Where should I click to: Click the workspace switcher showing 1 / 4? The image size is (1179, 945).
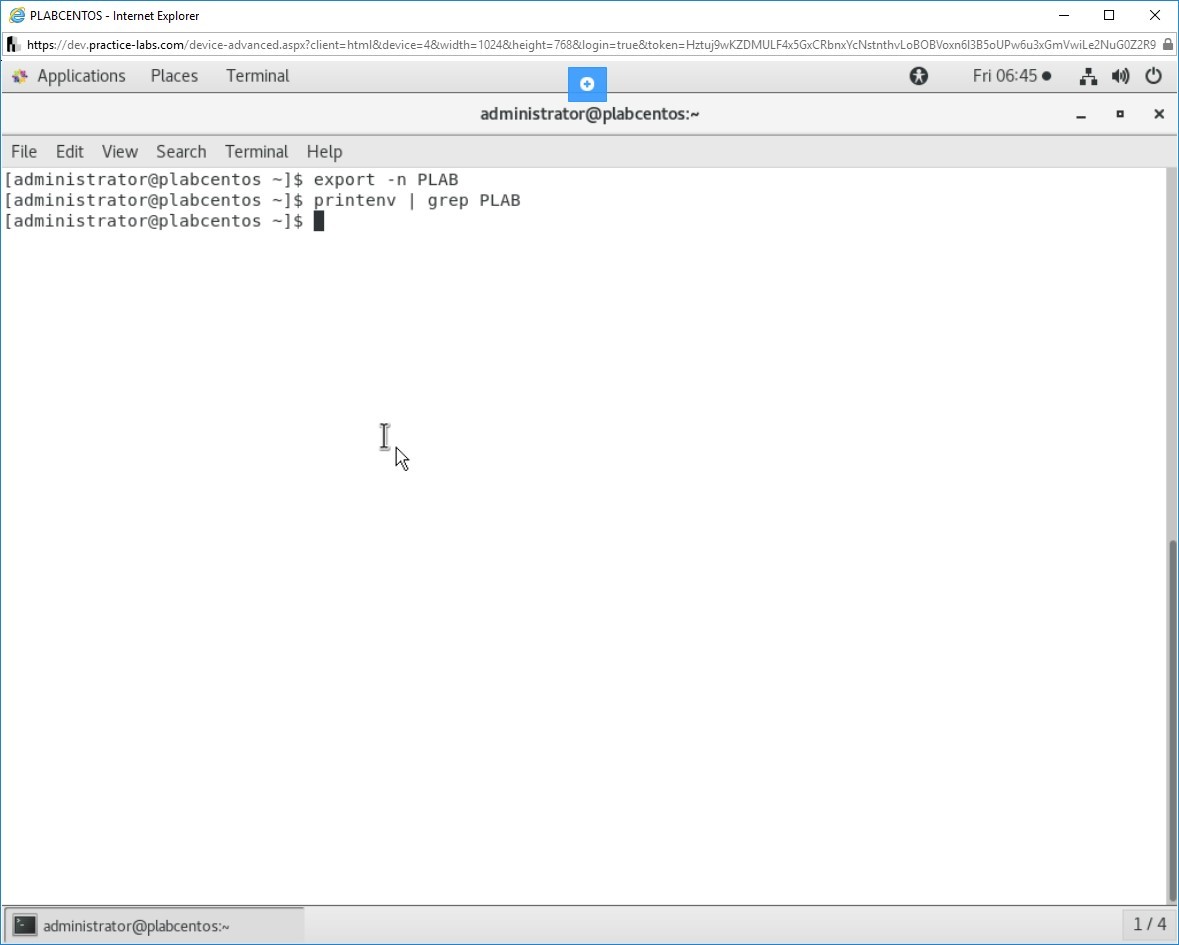pos(1149,924)
